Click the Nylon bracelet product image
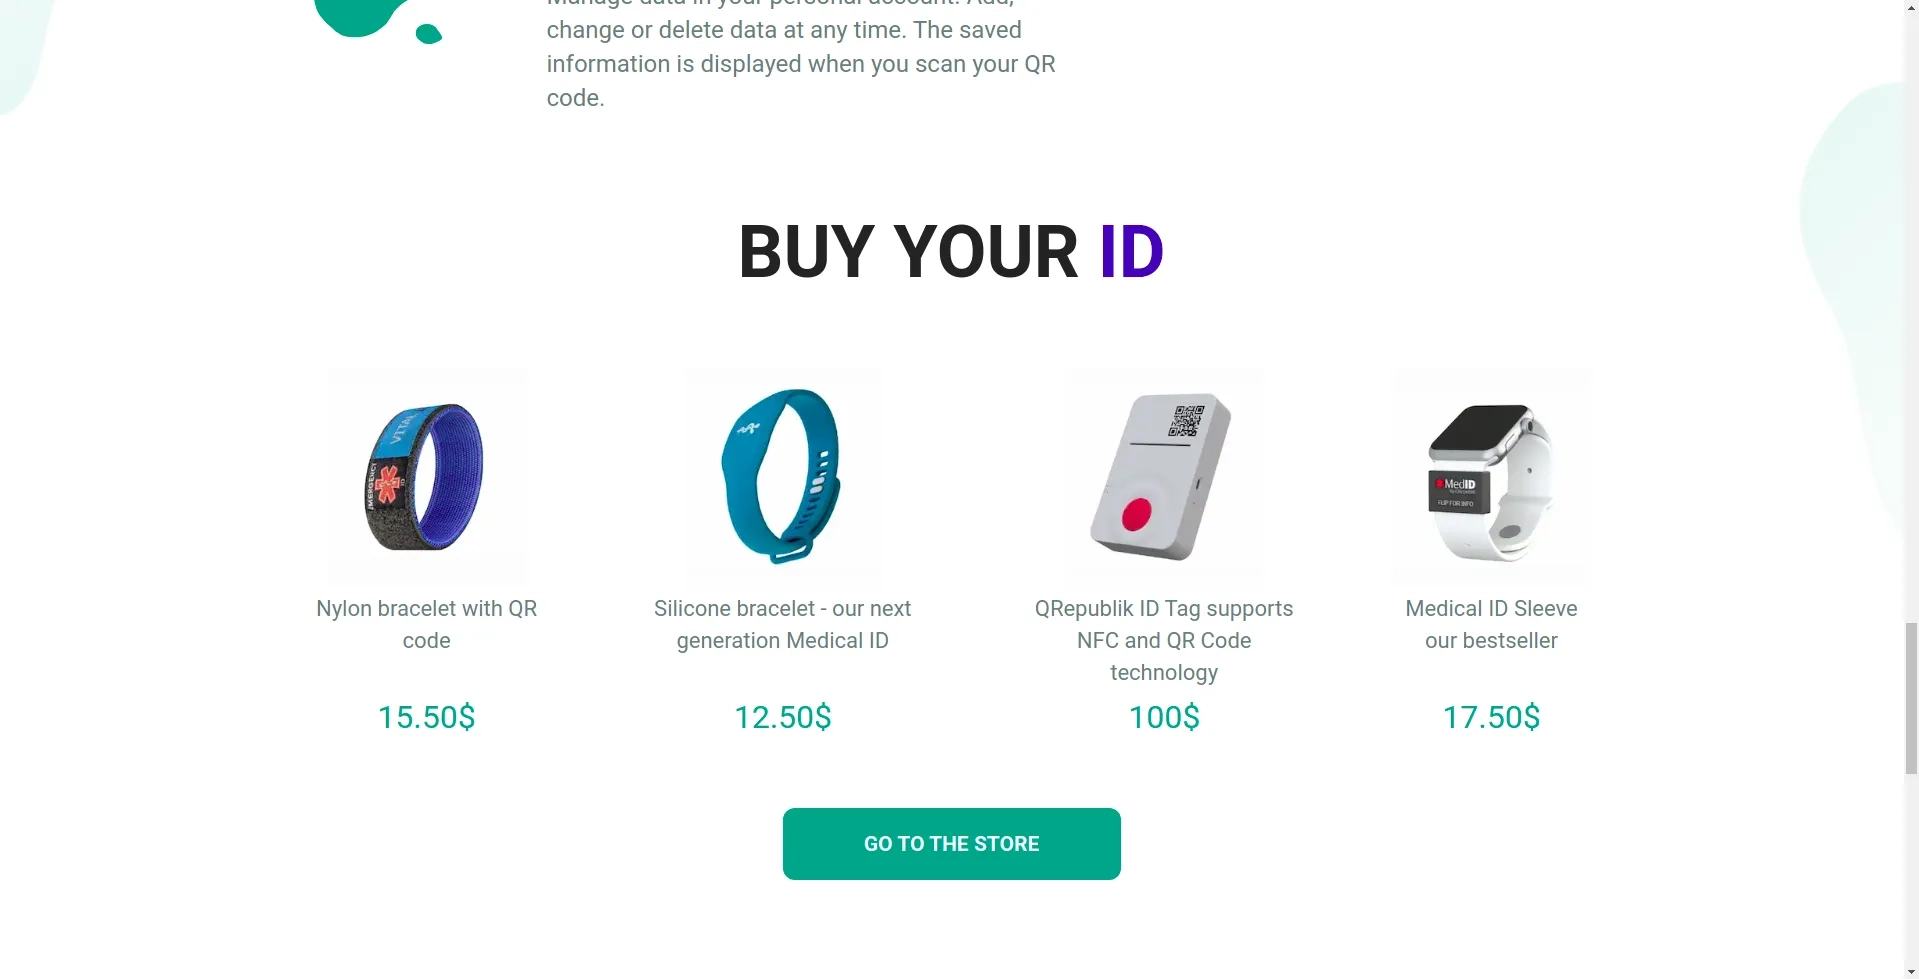Viewport: 1919px width, 979px height. [x=427, y=476]
